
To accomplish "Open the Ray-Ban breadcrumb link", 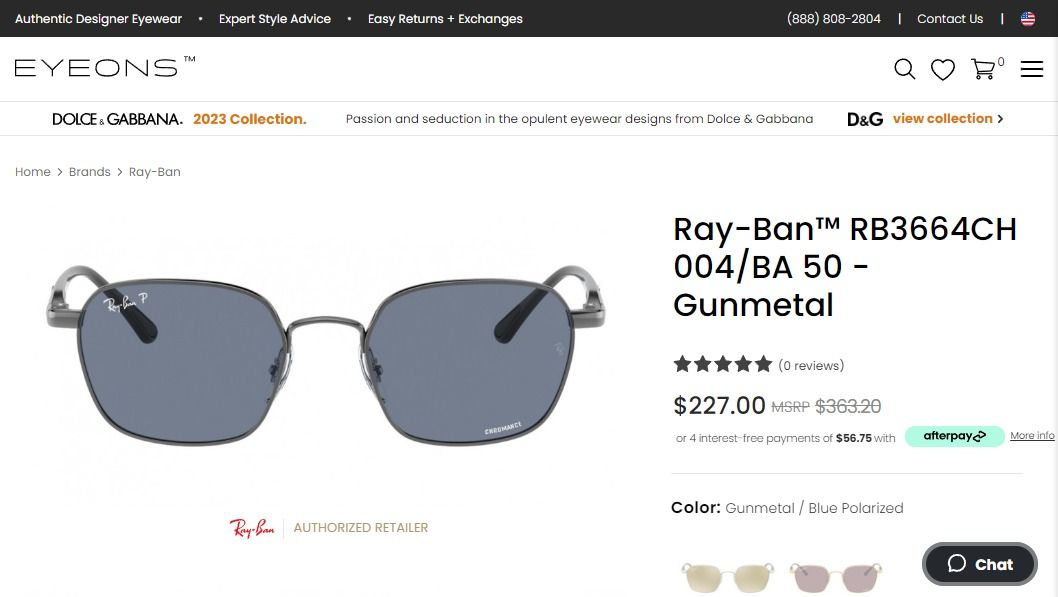I will [x=155, y=172].
